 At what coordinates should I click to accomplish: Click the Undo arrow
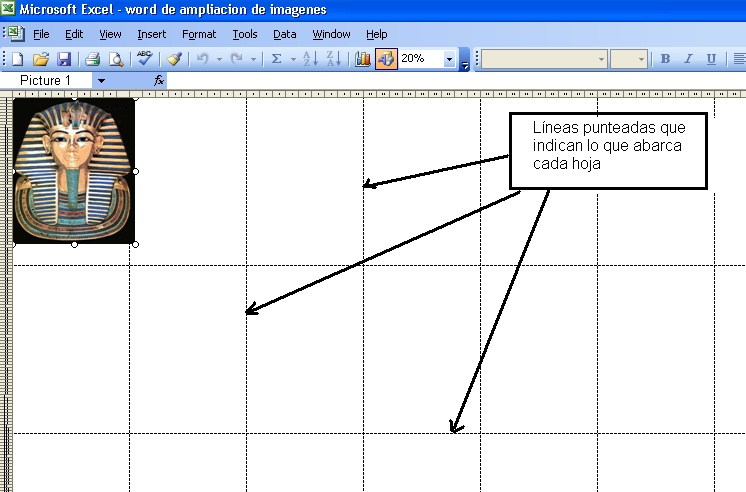coord(203,59)
